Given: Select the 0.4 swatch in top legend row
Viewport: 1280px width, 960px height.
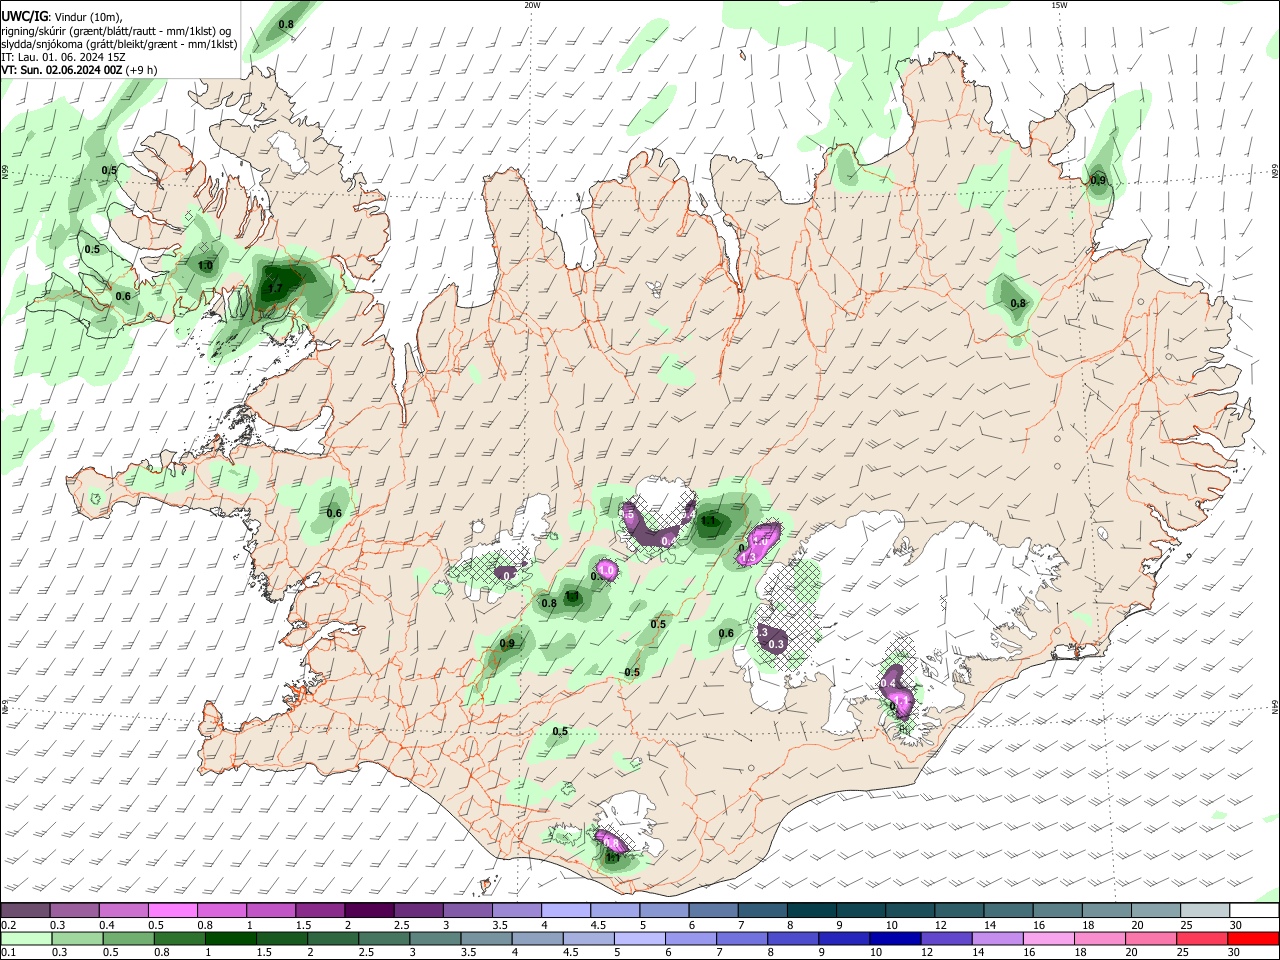Looking at the screenshot, I should coord(123,910).
